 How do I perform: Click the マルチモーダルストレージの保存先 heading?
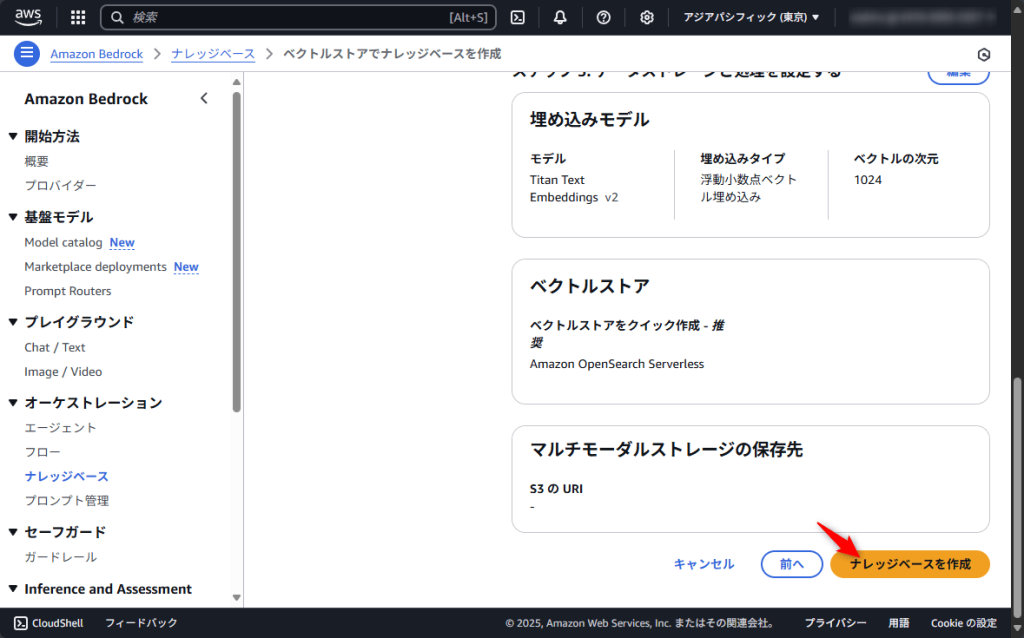pos(666,449)
